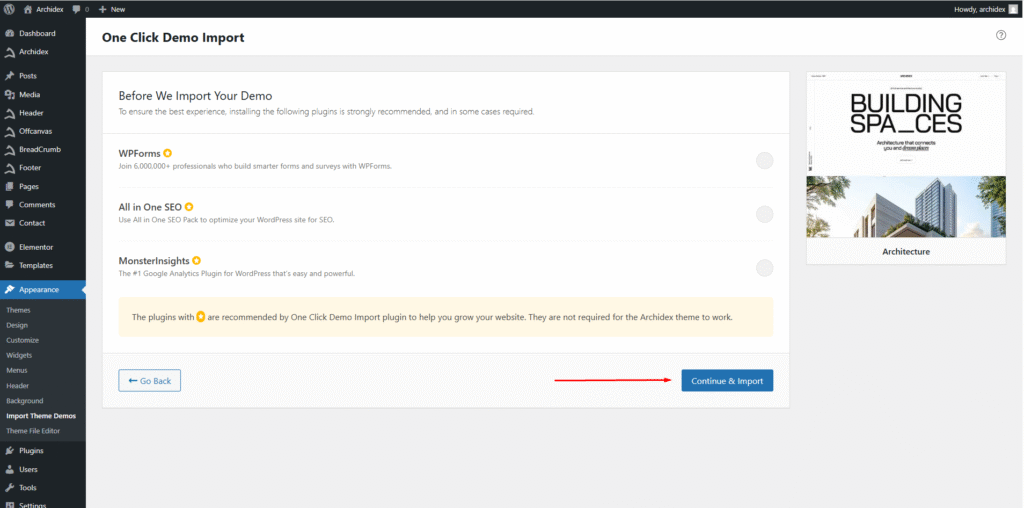The width and height of the screenshot is (1024, 508).
Task: Go to Theme File Editor
Action: click(x=33, y=431)
